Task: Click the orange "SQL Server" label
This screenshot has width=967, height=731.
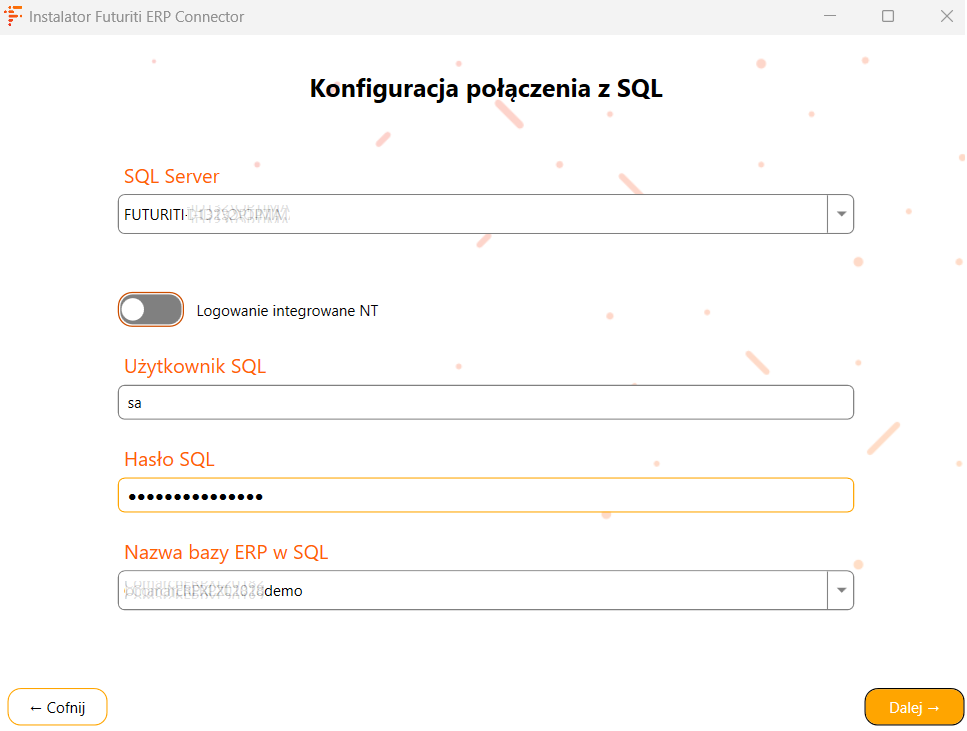Action: (x=171, y=177)
